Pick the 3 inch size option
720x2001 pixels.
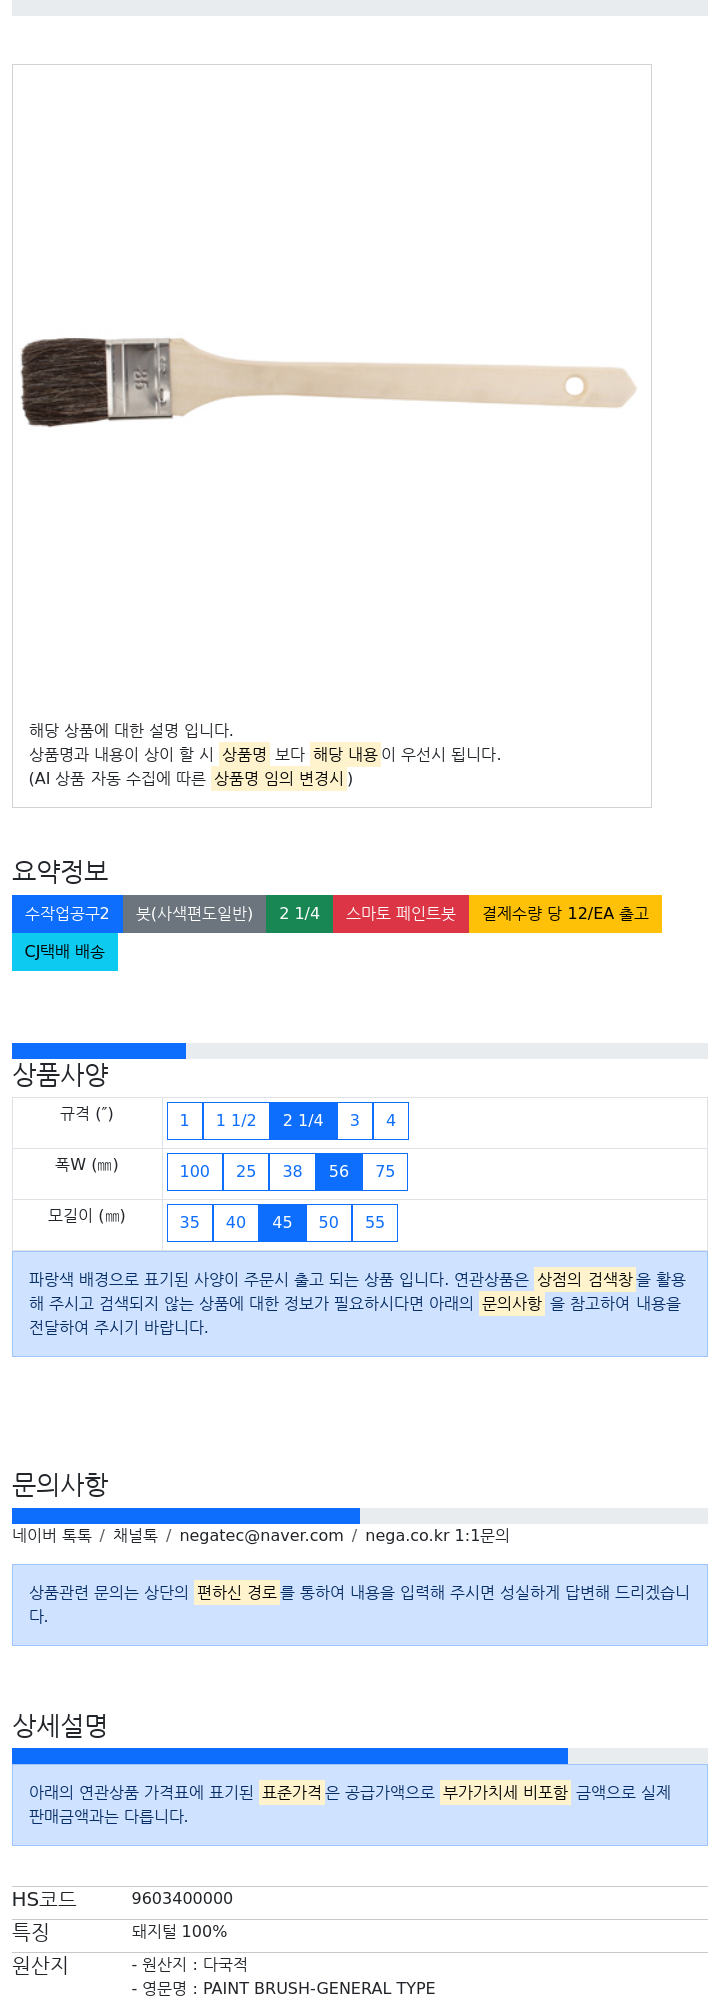pyautogui.click(x=355, y=1121)
